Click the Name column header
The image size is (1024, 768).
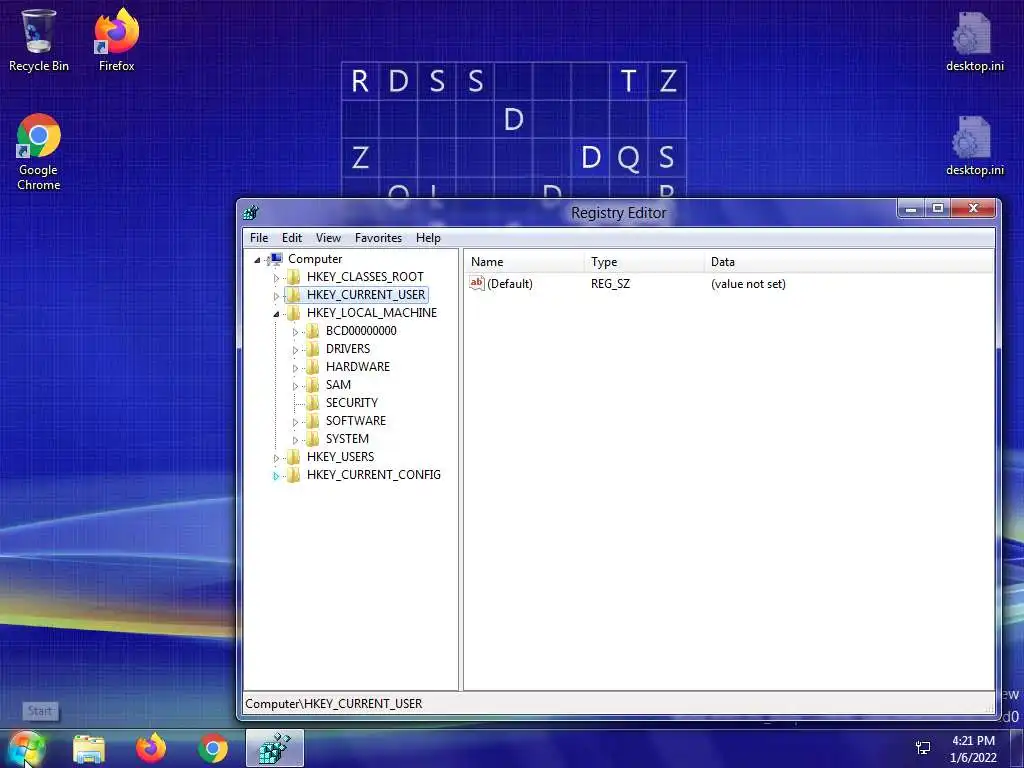coord(524,262)
